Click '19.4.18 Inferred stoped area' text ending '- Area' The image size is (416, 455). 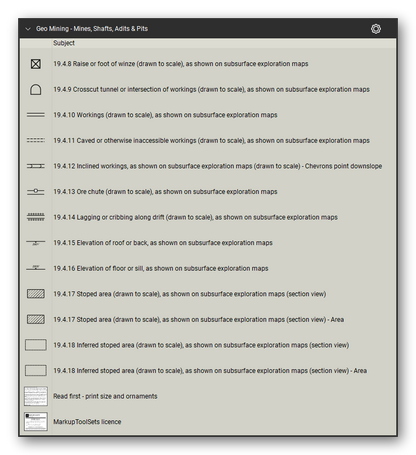click(x=210, y=370)
